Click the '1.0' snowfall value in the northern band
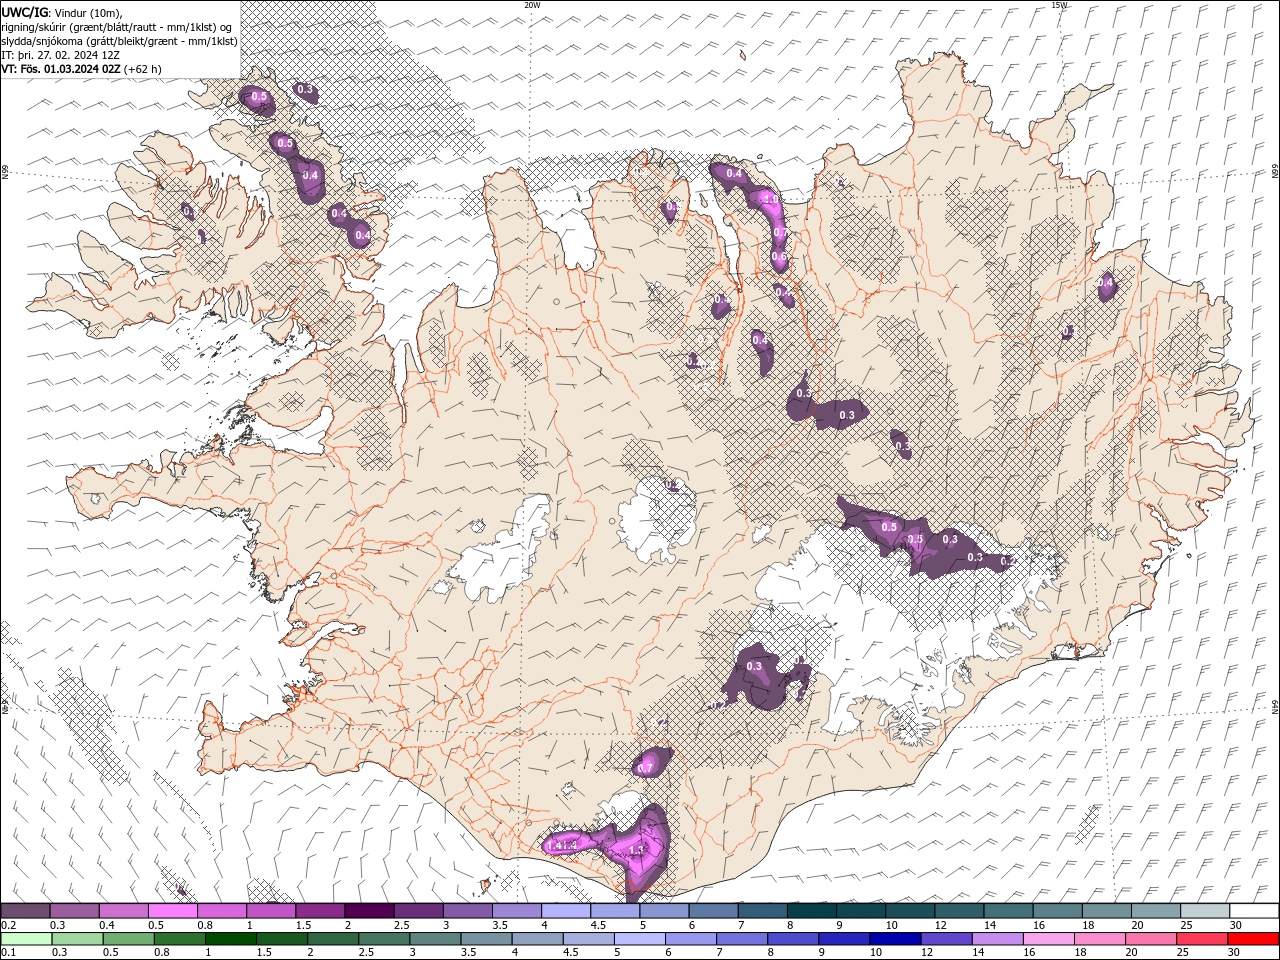 pyautogui.click(x=770, y=199)
